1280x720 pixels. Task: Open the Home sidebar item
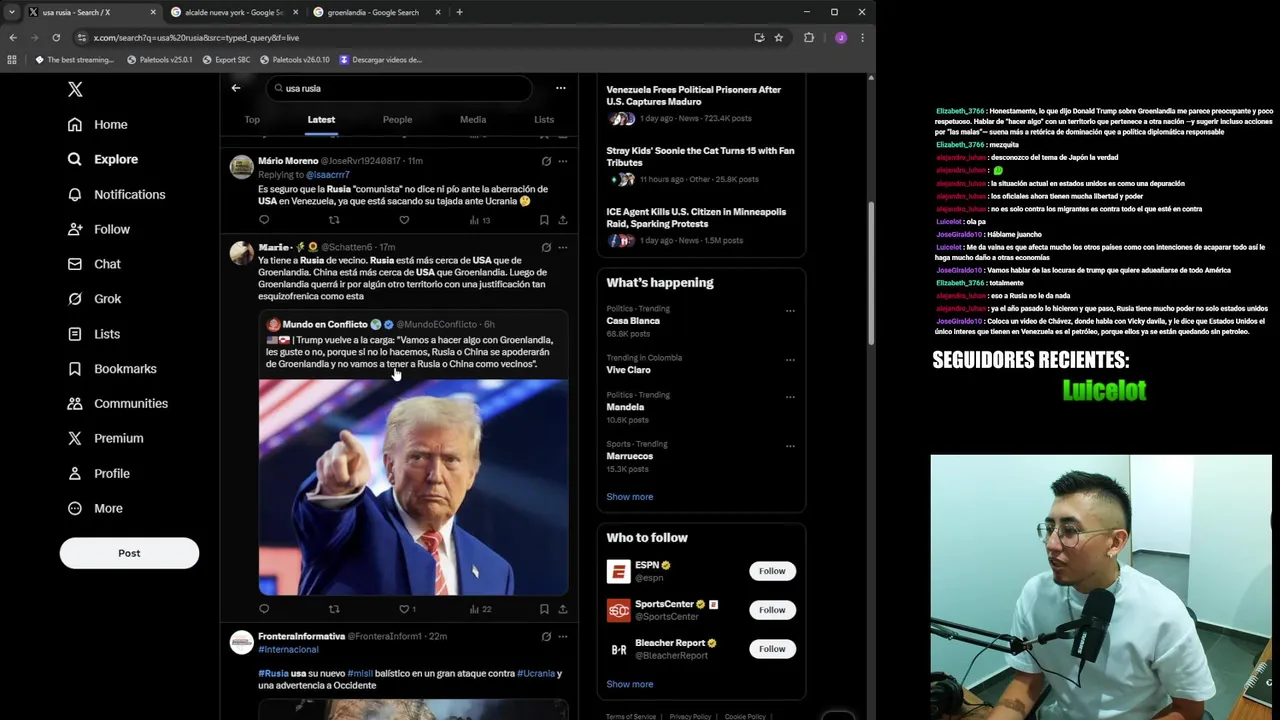click(98, 125)
